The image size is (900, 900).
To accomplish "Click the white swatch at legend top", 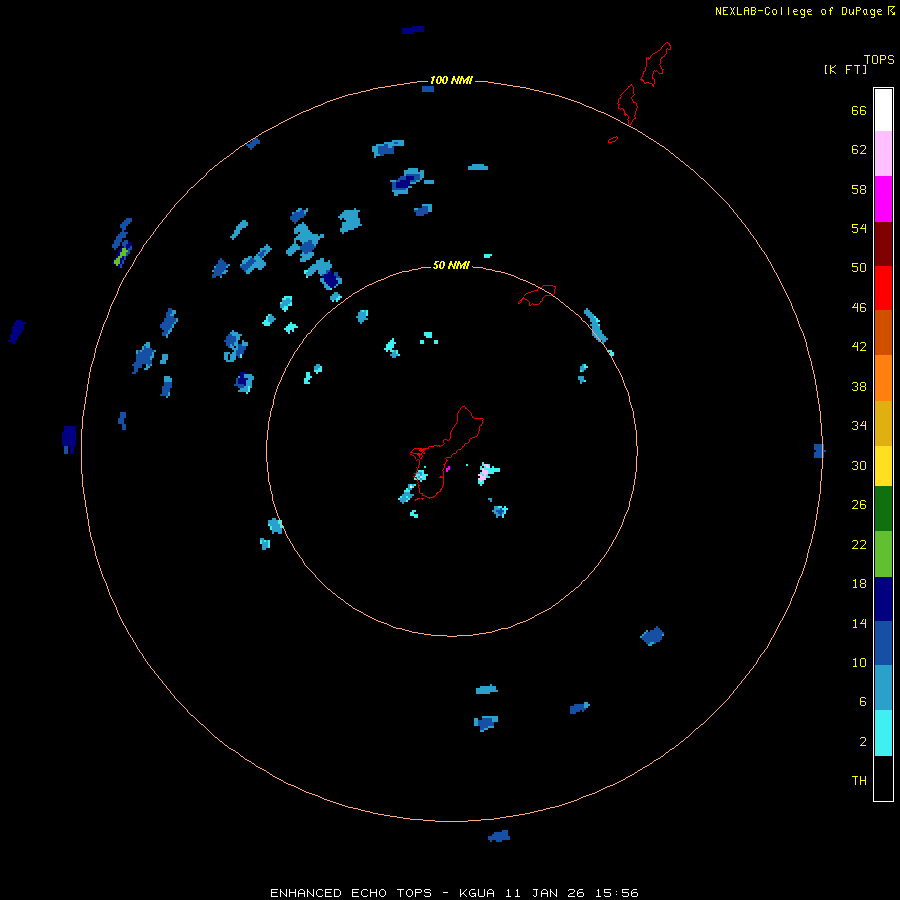I will [883, 110].
